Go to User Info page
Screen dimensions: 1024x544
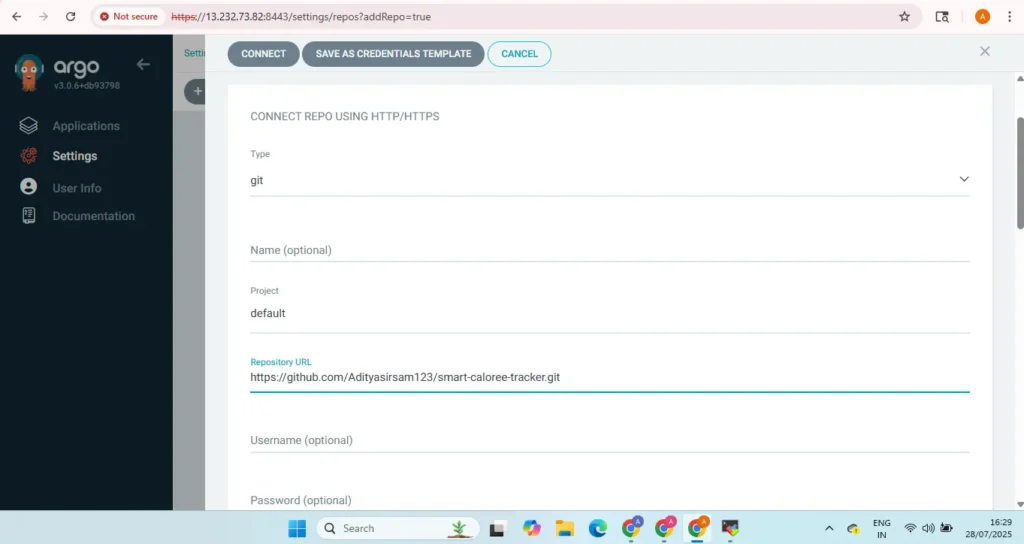coord(76,188)
